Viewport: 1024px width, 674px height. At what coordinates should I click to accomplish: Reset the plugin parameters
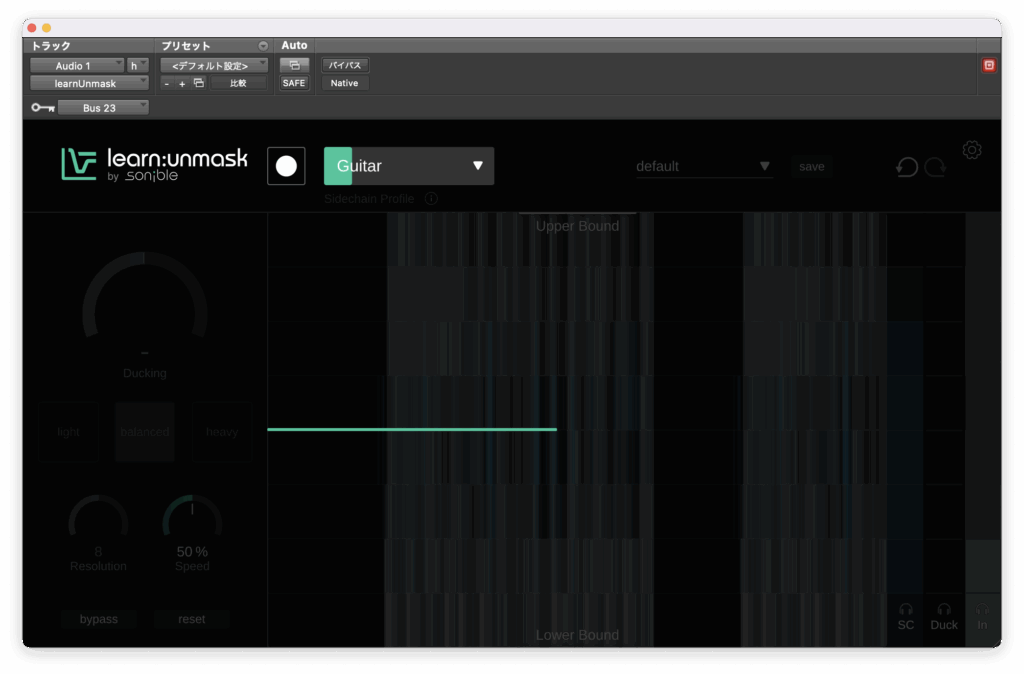(192, 618)
